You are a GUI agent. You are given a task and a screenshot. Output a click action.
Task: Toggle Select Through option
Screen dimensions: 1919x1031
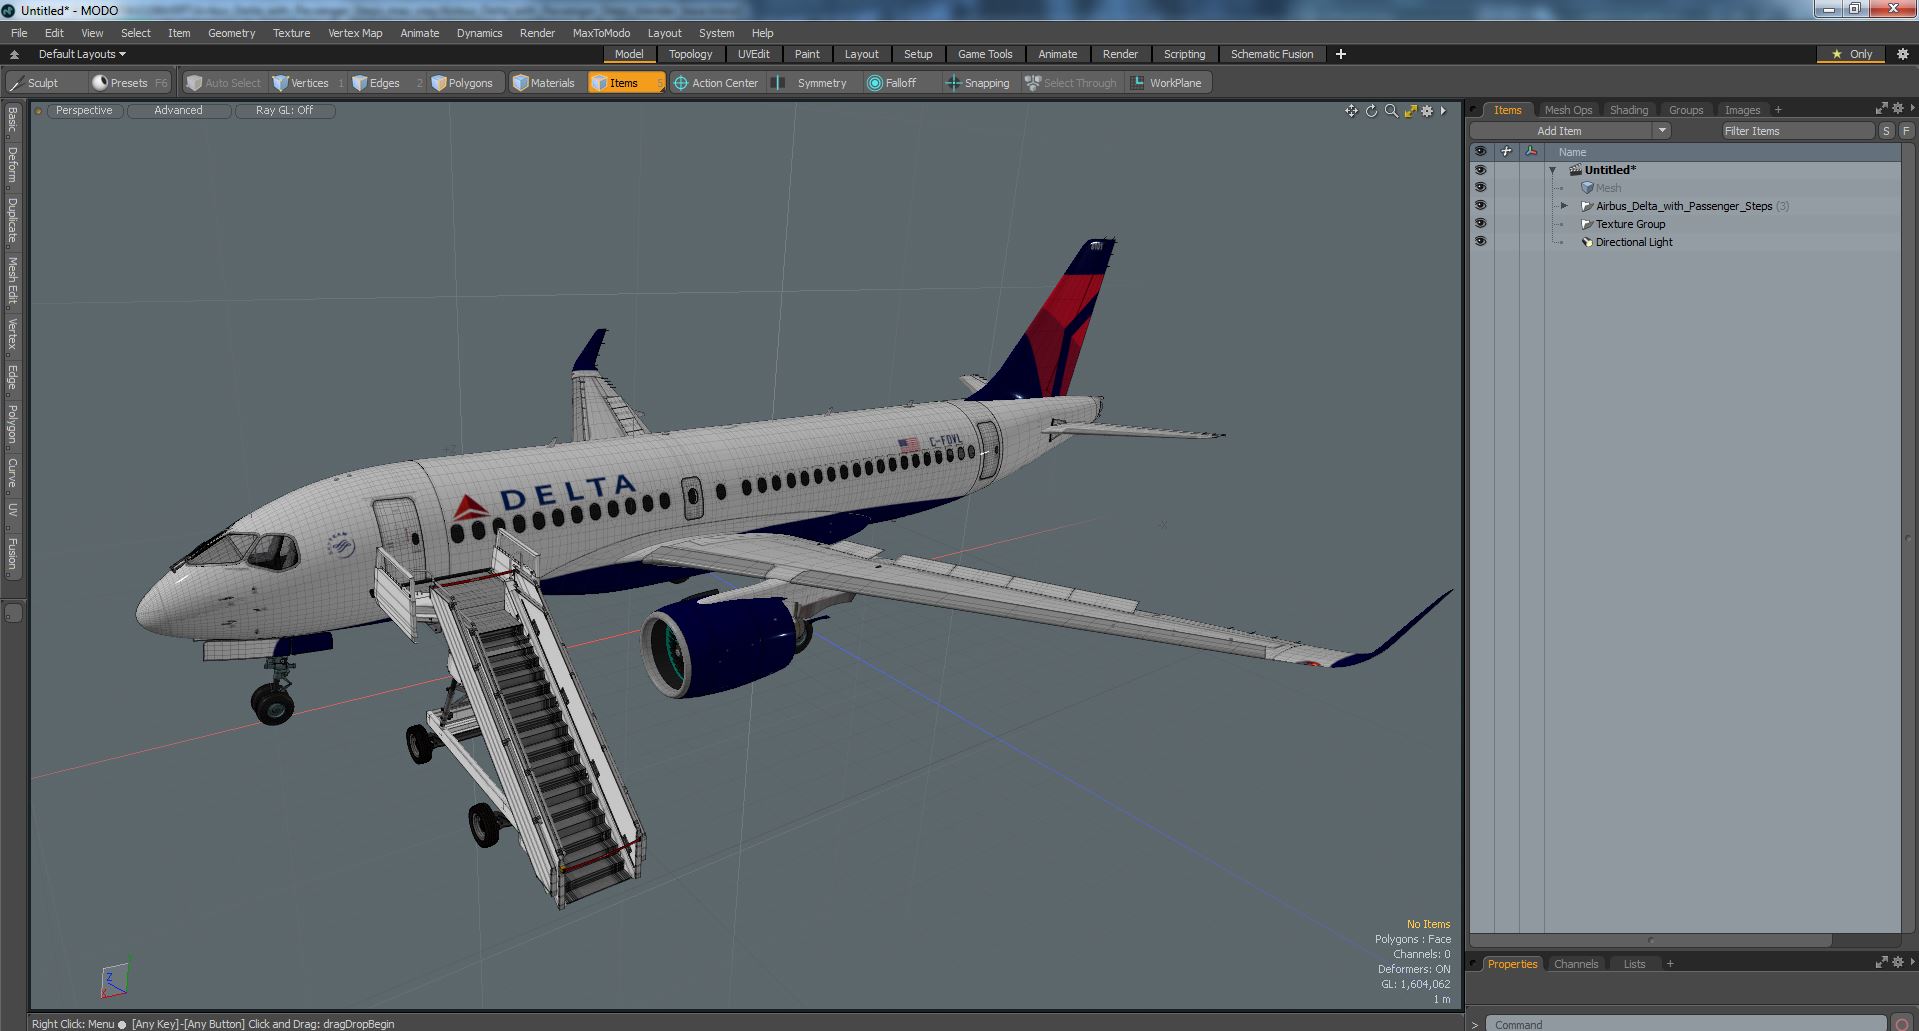pyautogui.click(x=1071, y=83)
